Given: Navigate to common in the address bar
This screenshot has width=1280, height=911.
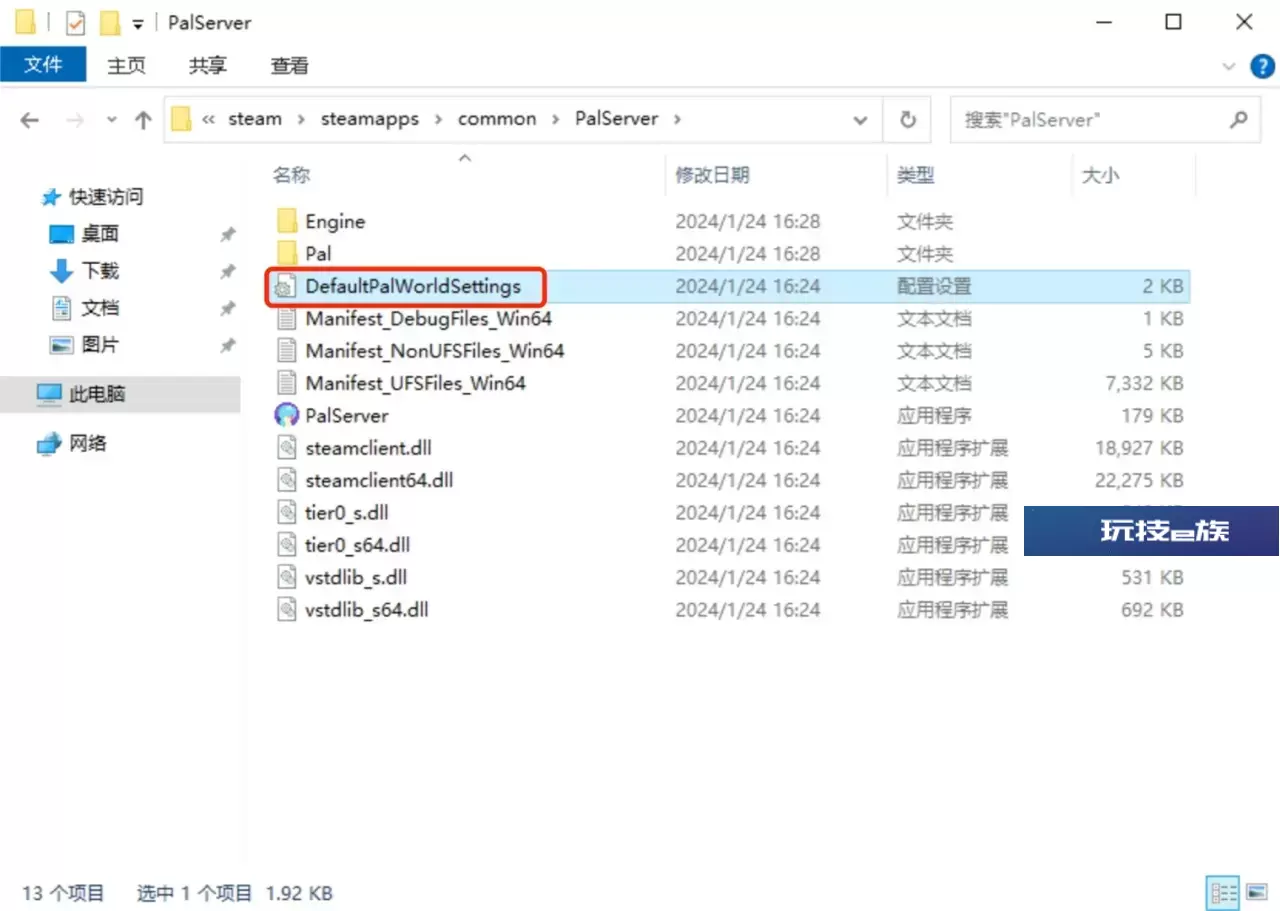Looking at the screenshot, I should click(x=497, y=119).
